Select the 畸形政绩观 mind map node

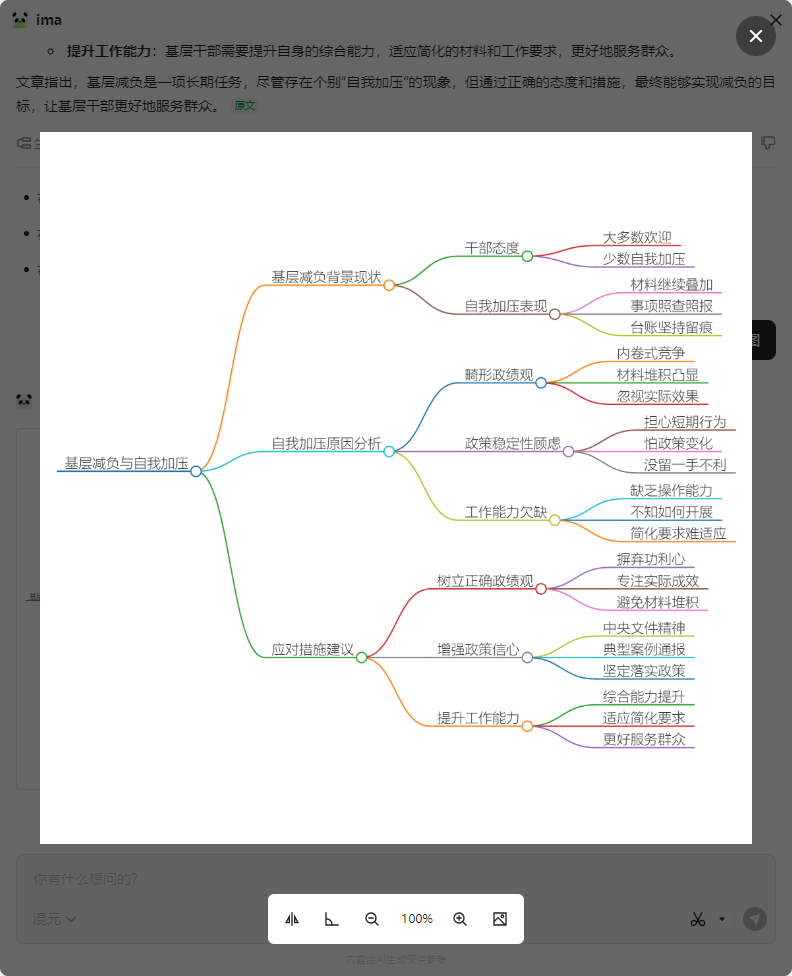pyautogui.click(x=498, y=375)
